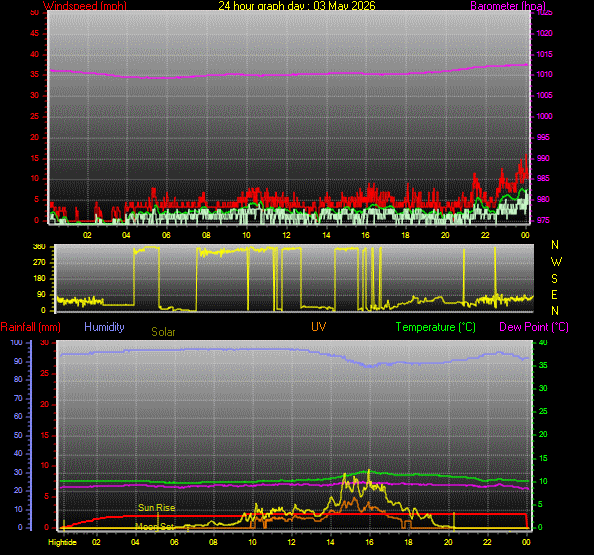Click the 975 barometer axis value
The image size is (594, 555).
coord(543,220)
